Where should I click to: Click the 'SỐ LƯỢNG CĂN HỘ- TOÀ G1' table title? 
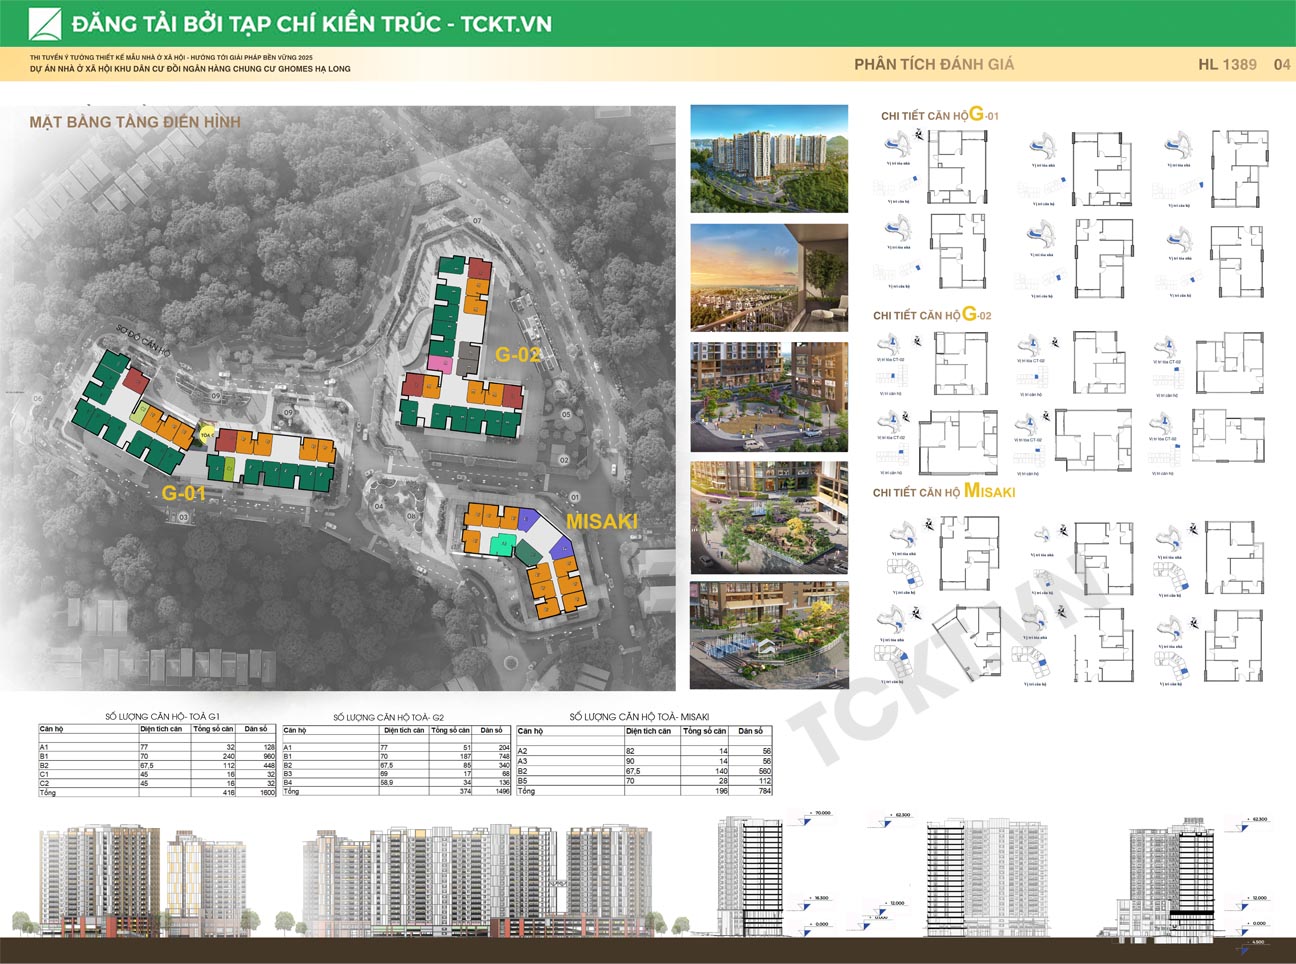(162, 717)
